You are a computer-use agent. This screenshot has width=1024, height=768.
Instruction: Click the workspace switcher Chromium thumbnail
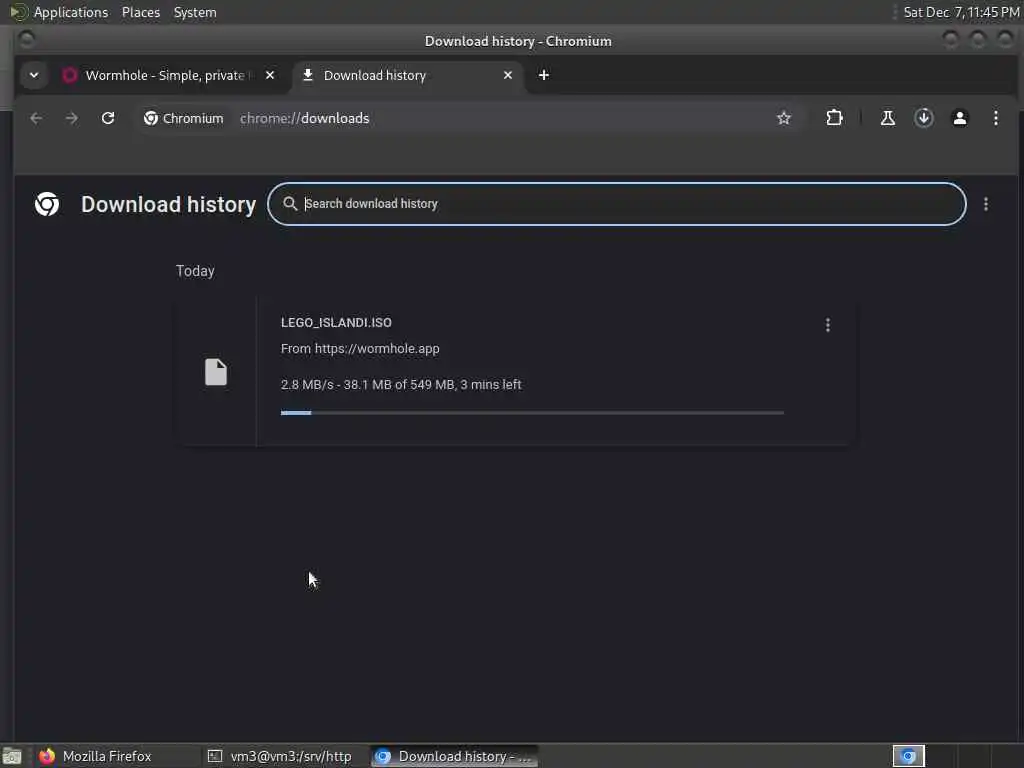pyautogui.click(x=908, y=756)
